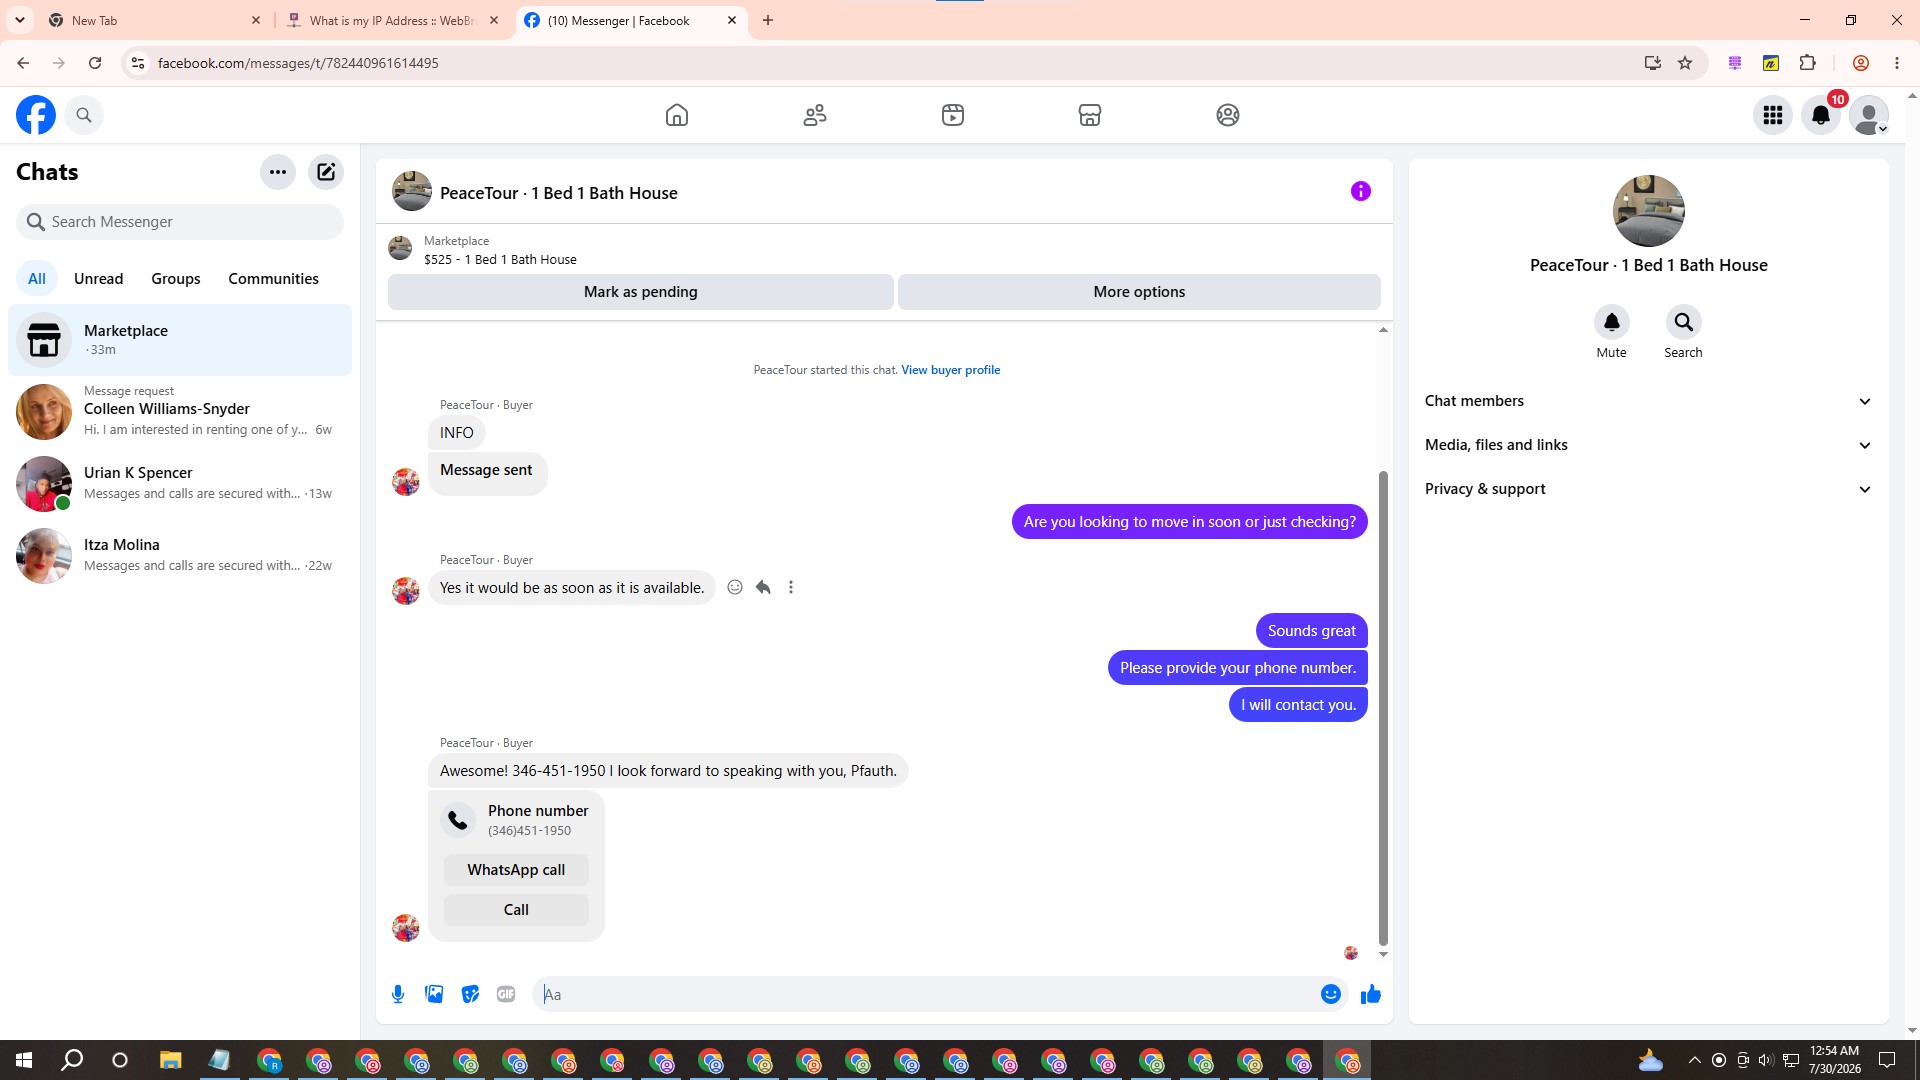1920x1080 pixels.
Task: Select the All chats filter
Action: (x=37, y=279)
